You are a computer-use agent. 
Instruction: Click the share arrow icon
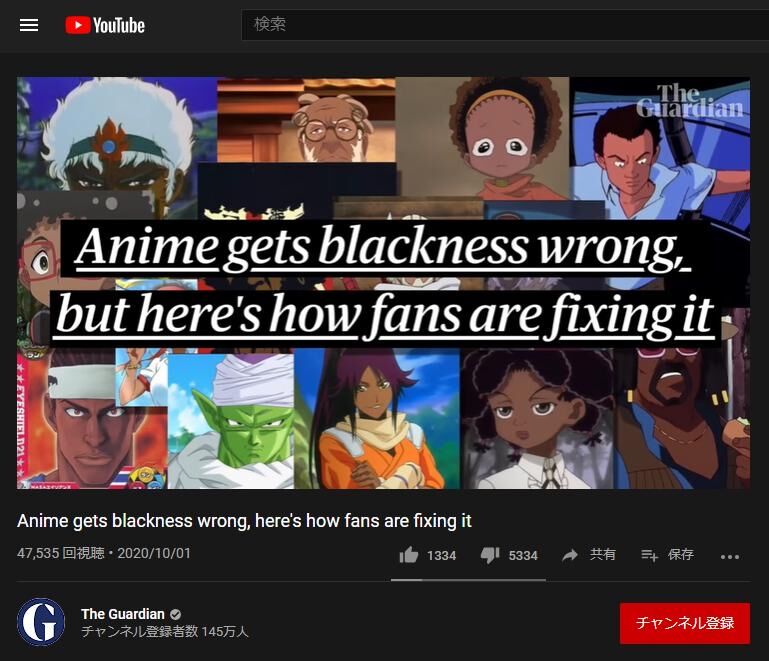pyautogui.click(x=570, y=555)
